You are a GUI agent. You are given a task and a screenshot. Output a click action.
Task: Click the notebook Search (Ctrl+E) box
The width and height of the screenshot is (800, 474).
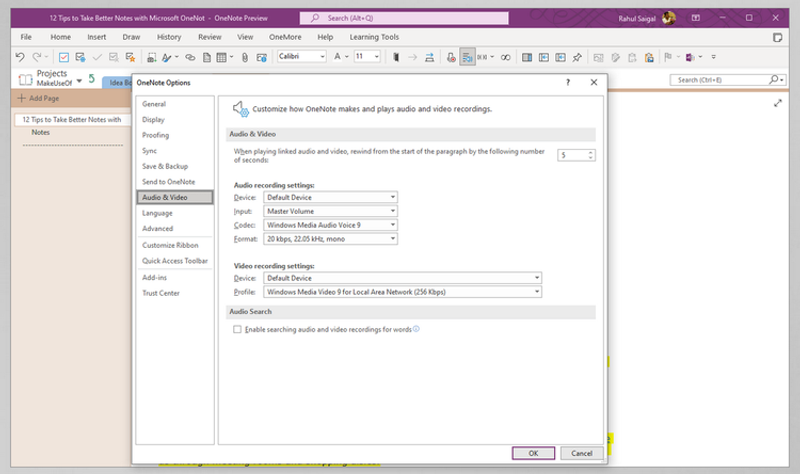point(728,80)
